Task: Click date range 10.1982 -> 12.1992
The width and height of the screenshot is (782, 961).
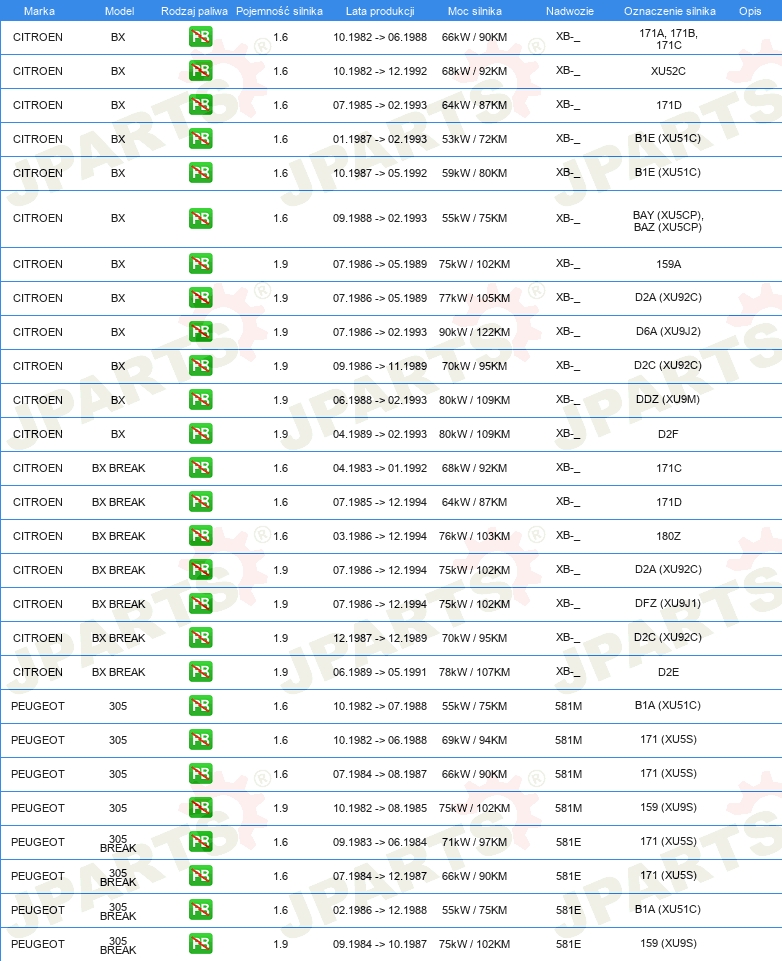Action: click(x=380, y=71)
